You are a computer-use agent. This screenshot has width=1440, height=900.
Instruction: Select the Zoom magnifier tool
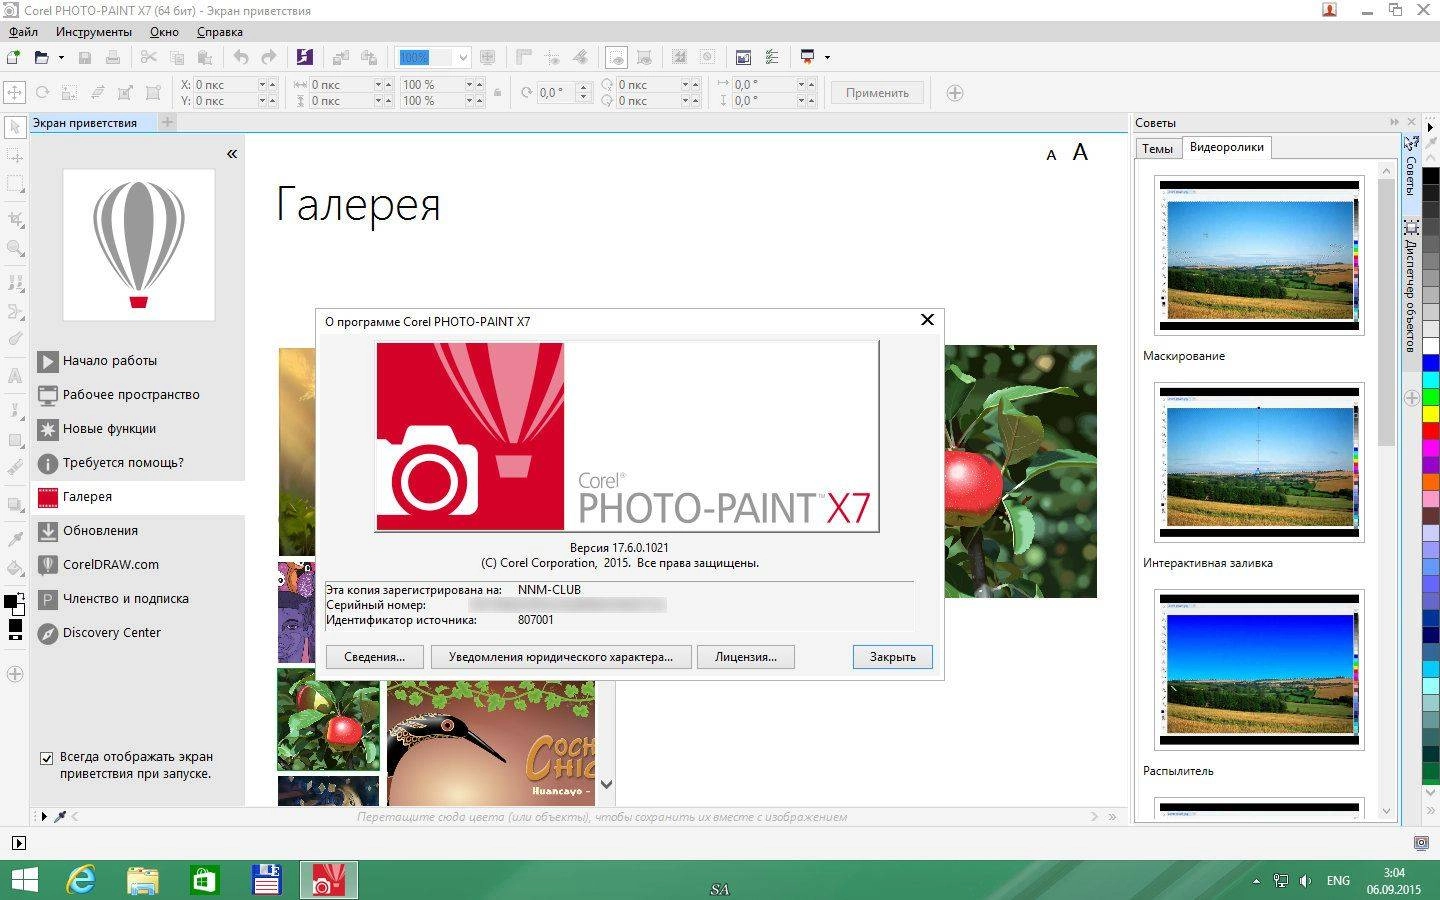coord(15,248)
